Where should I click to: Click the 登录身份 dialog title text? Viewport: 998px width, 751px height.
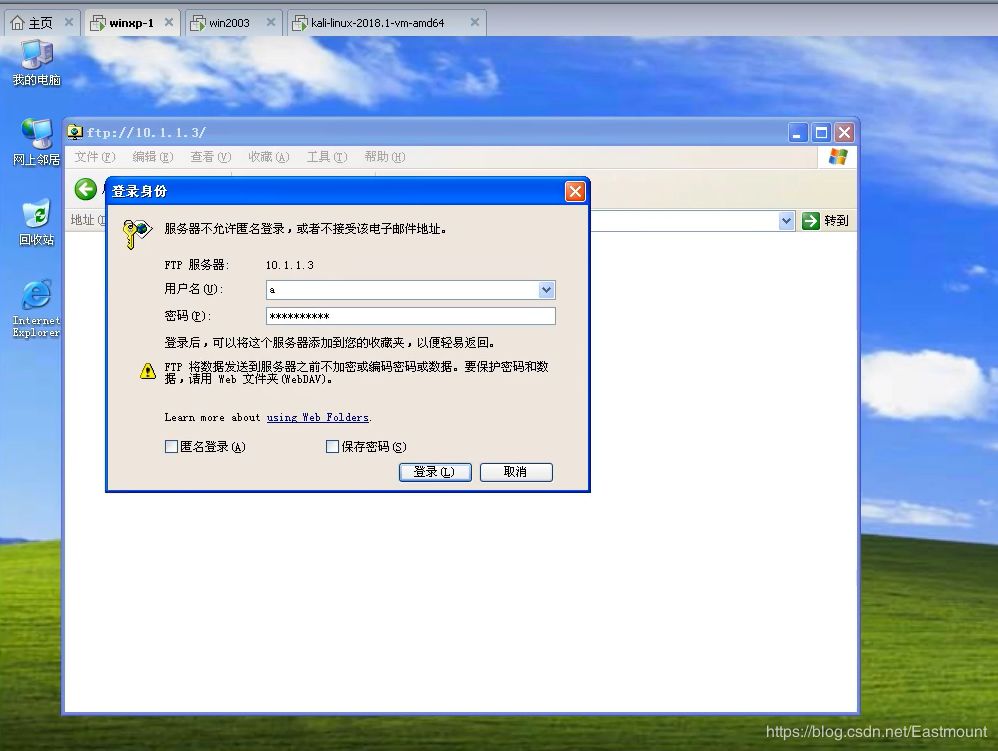coord(139,192)
